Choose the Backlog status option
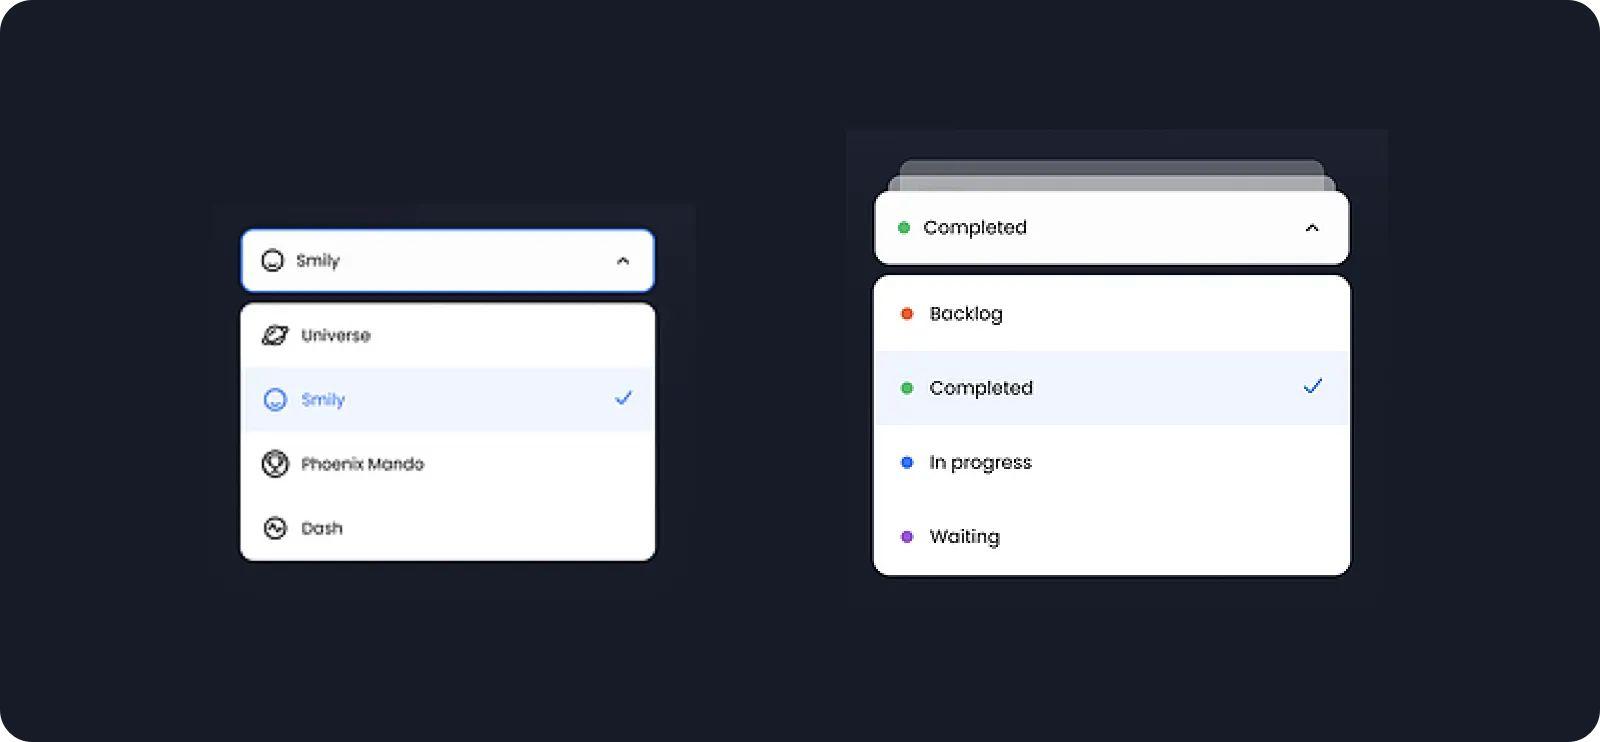The image size is (1600, 742). (x=1112, y=314)
